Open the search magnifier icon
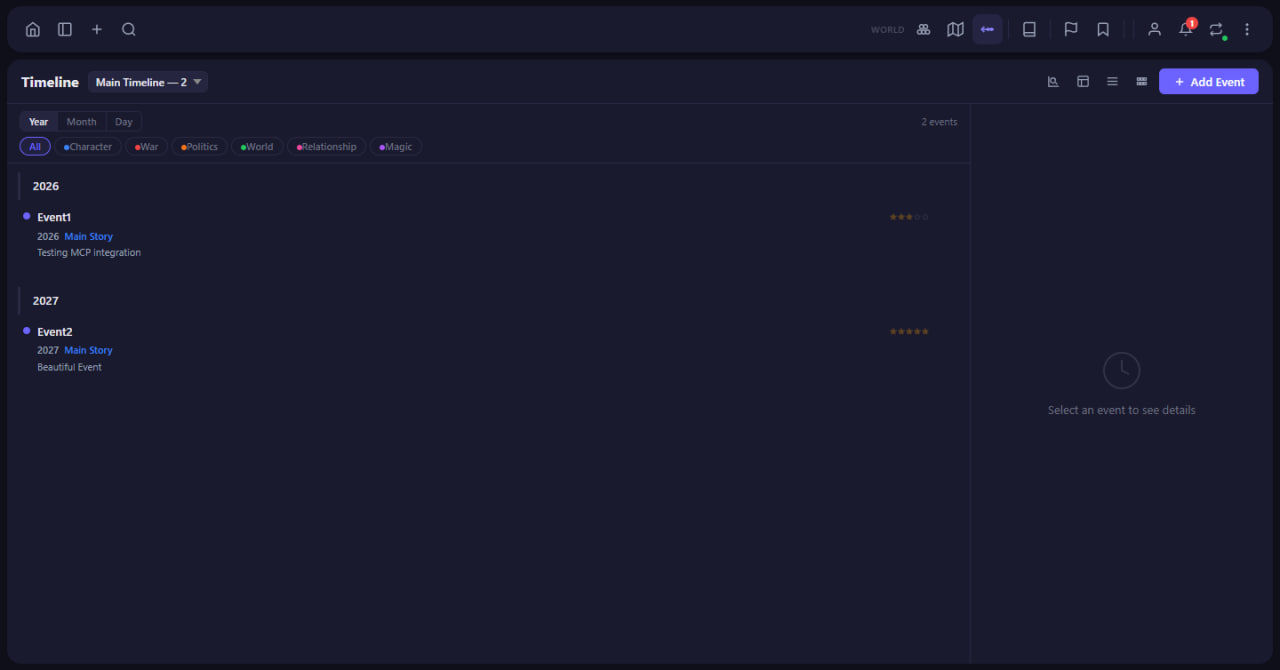The image size is (1280, 670). pos(129,30)
